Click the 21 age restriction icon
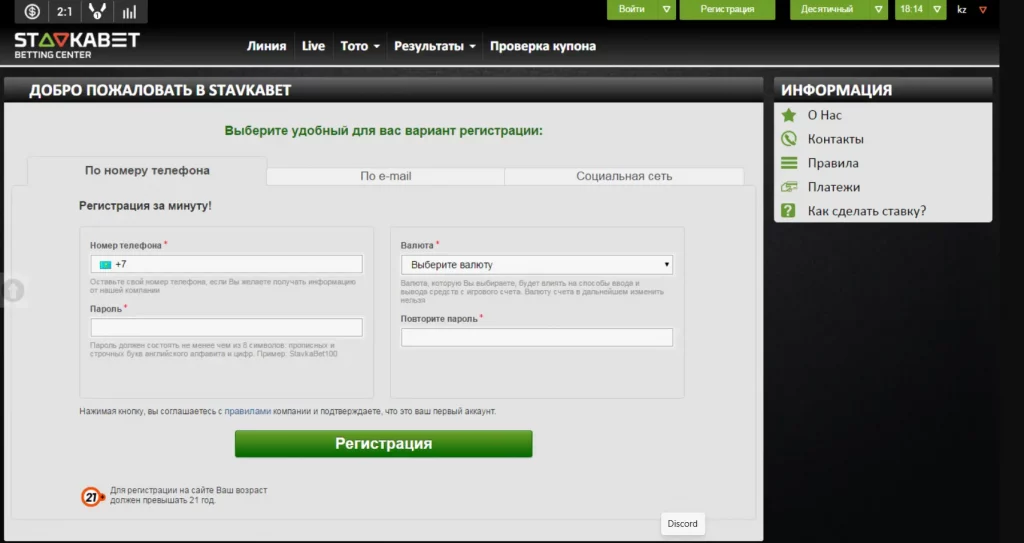 [x=93, y=497]
